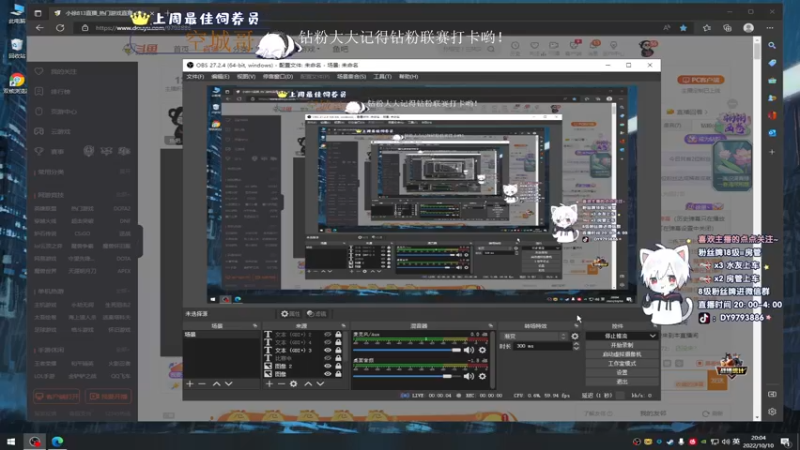Viewport: 800px width, 450px height.
Task: Move source up in the sources list
Action: click(x=308, y=384)
